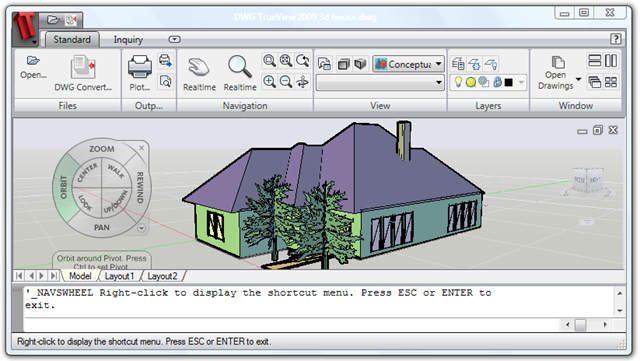Viewport: 640px width, 361px height.
Task: Switch to the Layout1 tab
Action: [119, 276]
